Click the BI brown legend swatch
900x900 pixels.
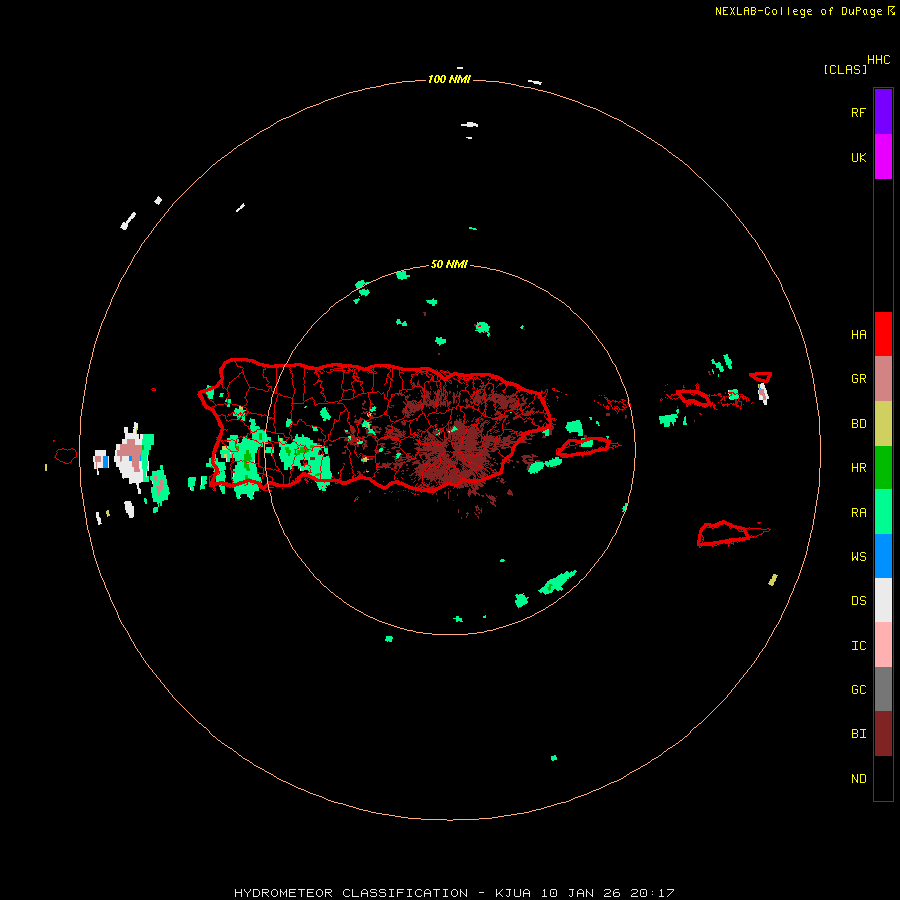pos(883,734)
